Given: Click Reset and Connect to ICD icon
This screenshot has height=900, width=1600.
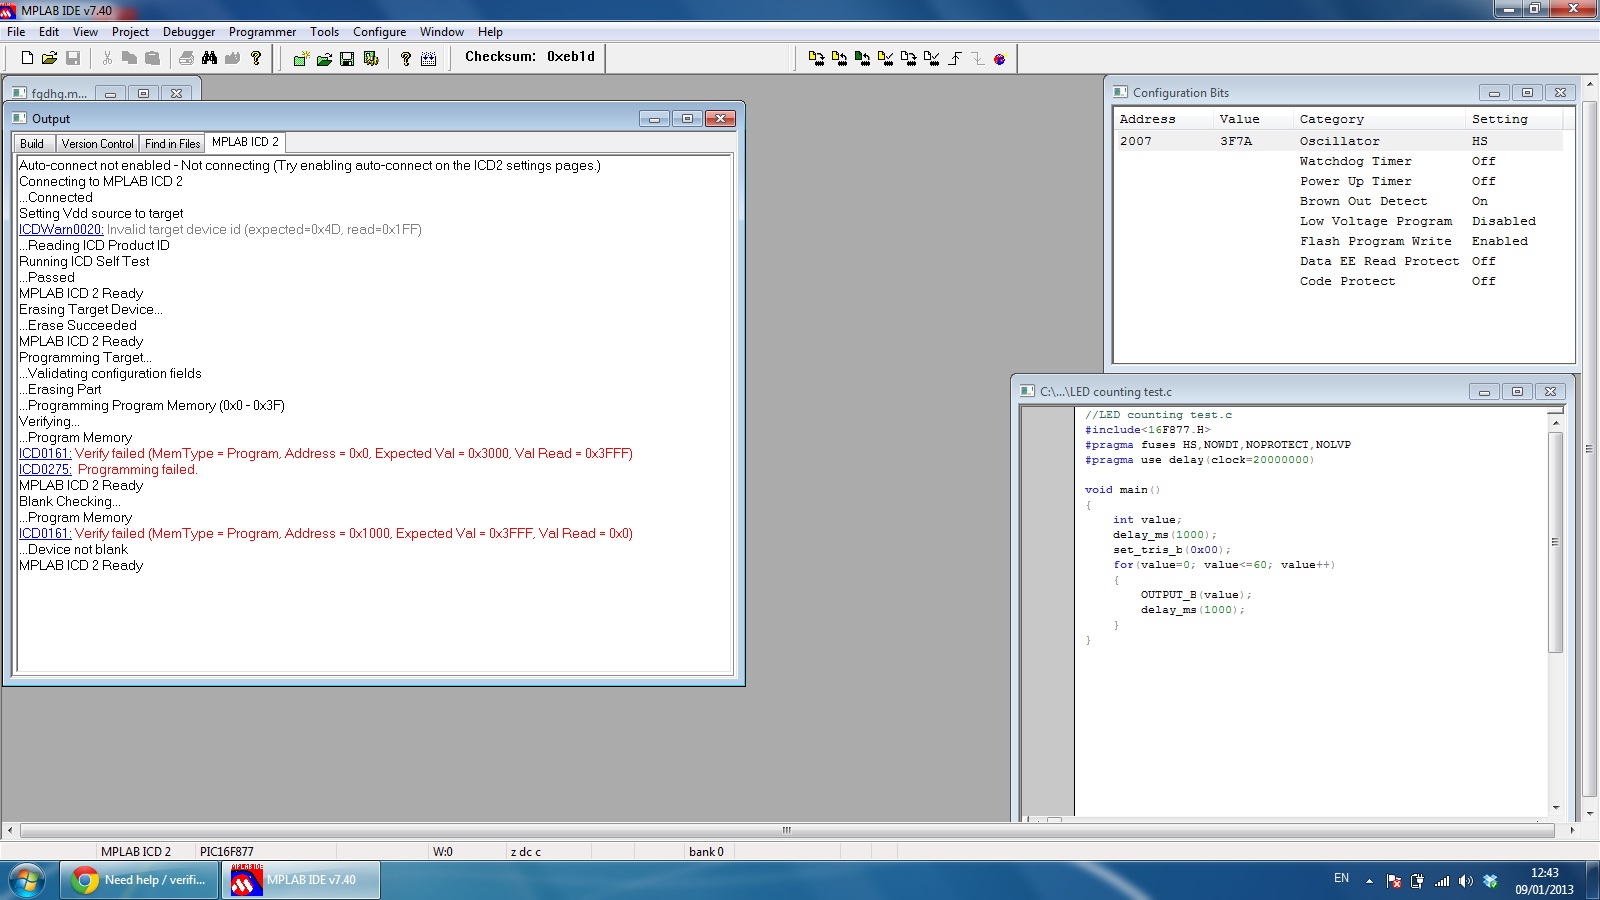Looking at the screenshot, I should 999,59.
